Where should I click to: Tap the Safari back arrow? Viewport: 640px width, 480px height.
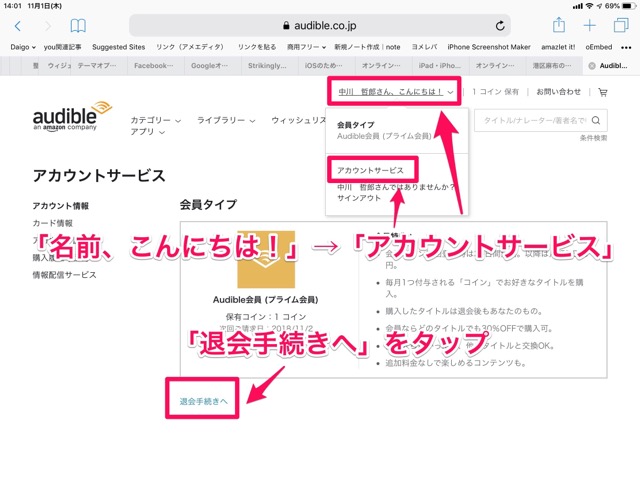pos(17,26)
